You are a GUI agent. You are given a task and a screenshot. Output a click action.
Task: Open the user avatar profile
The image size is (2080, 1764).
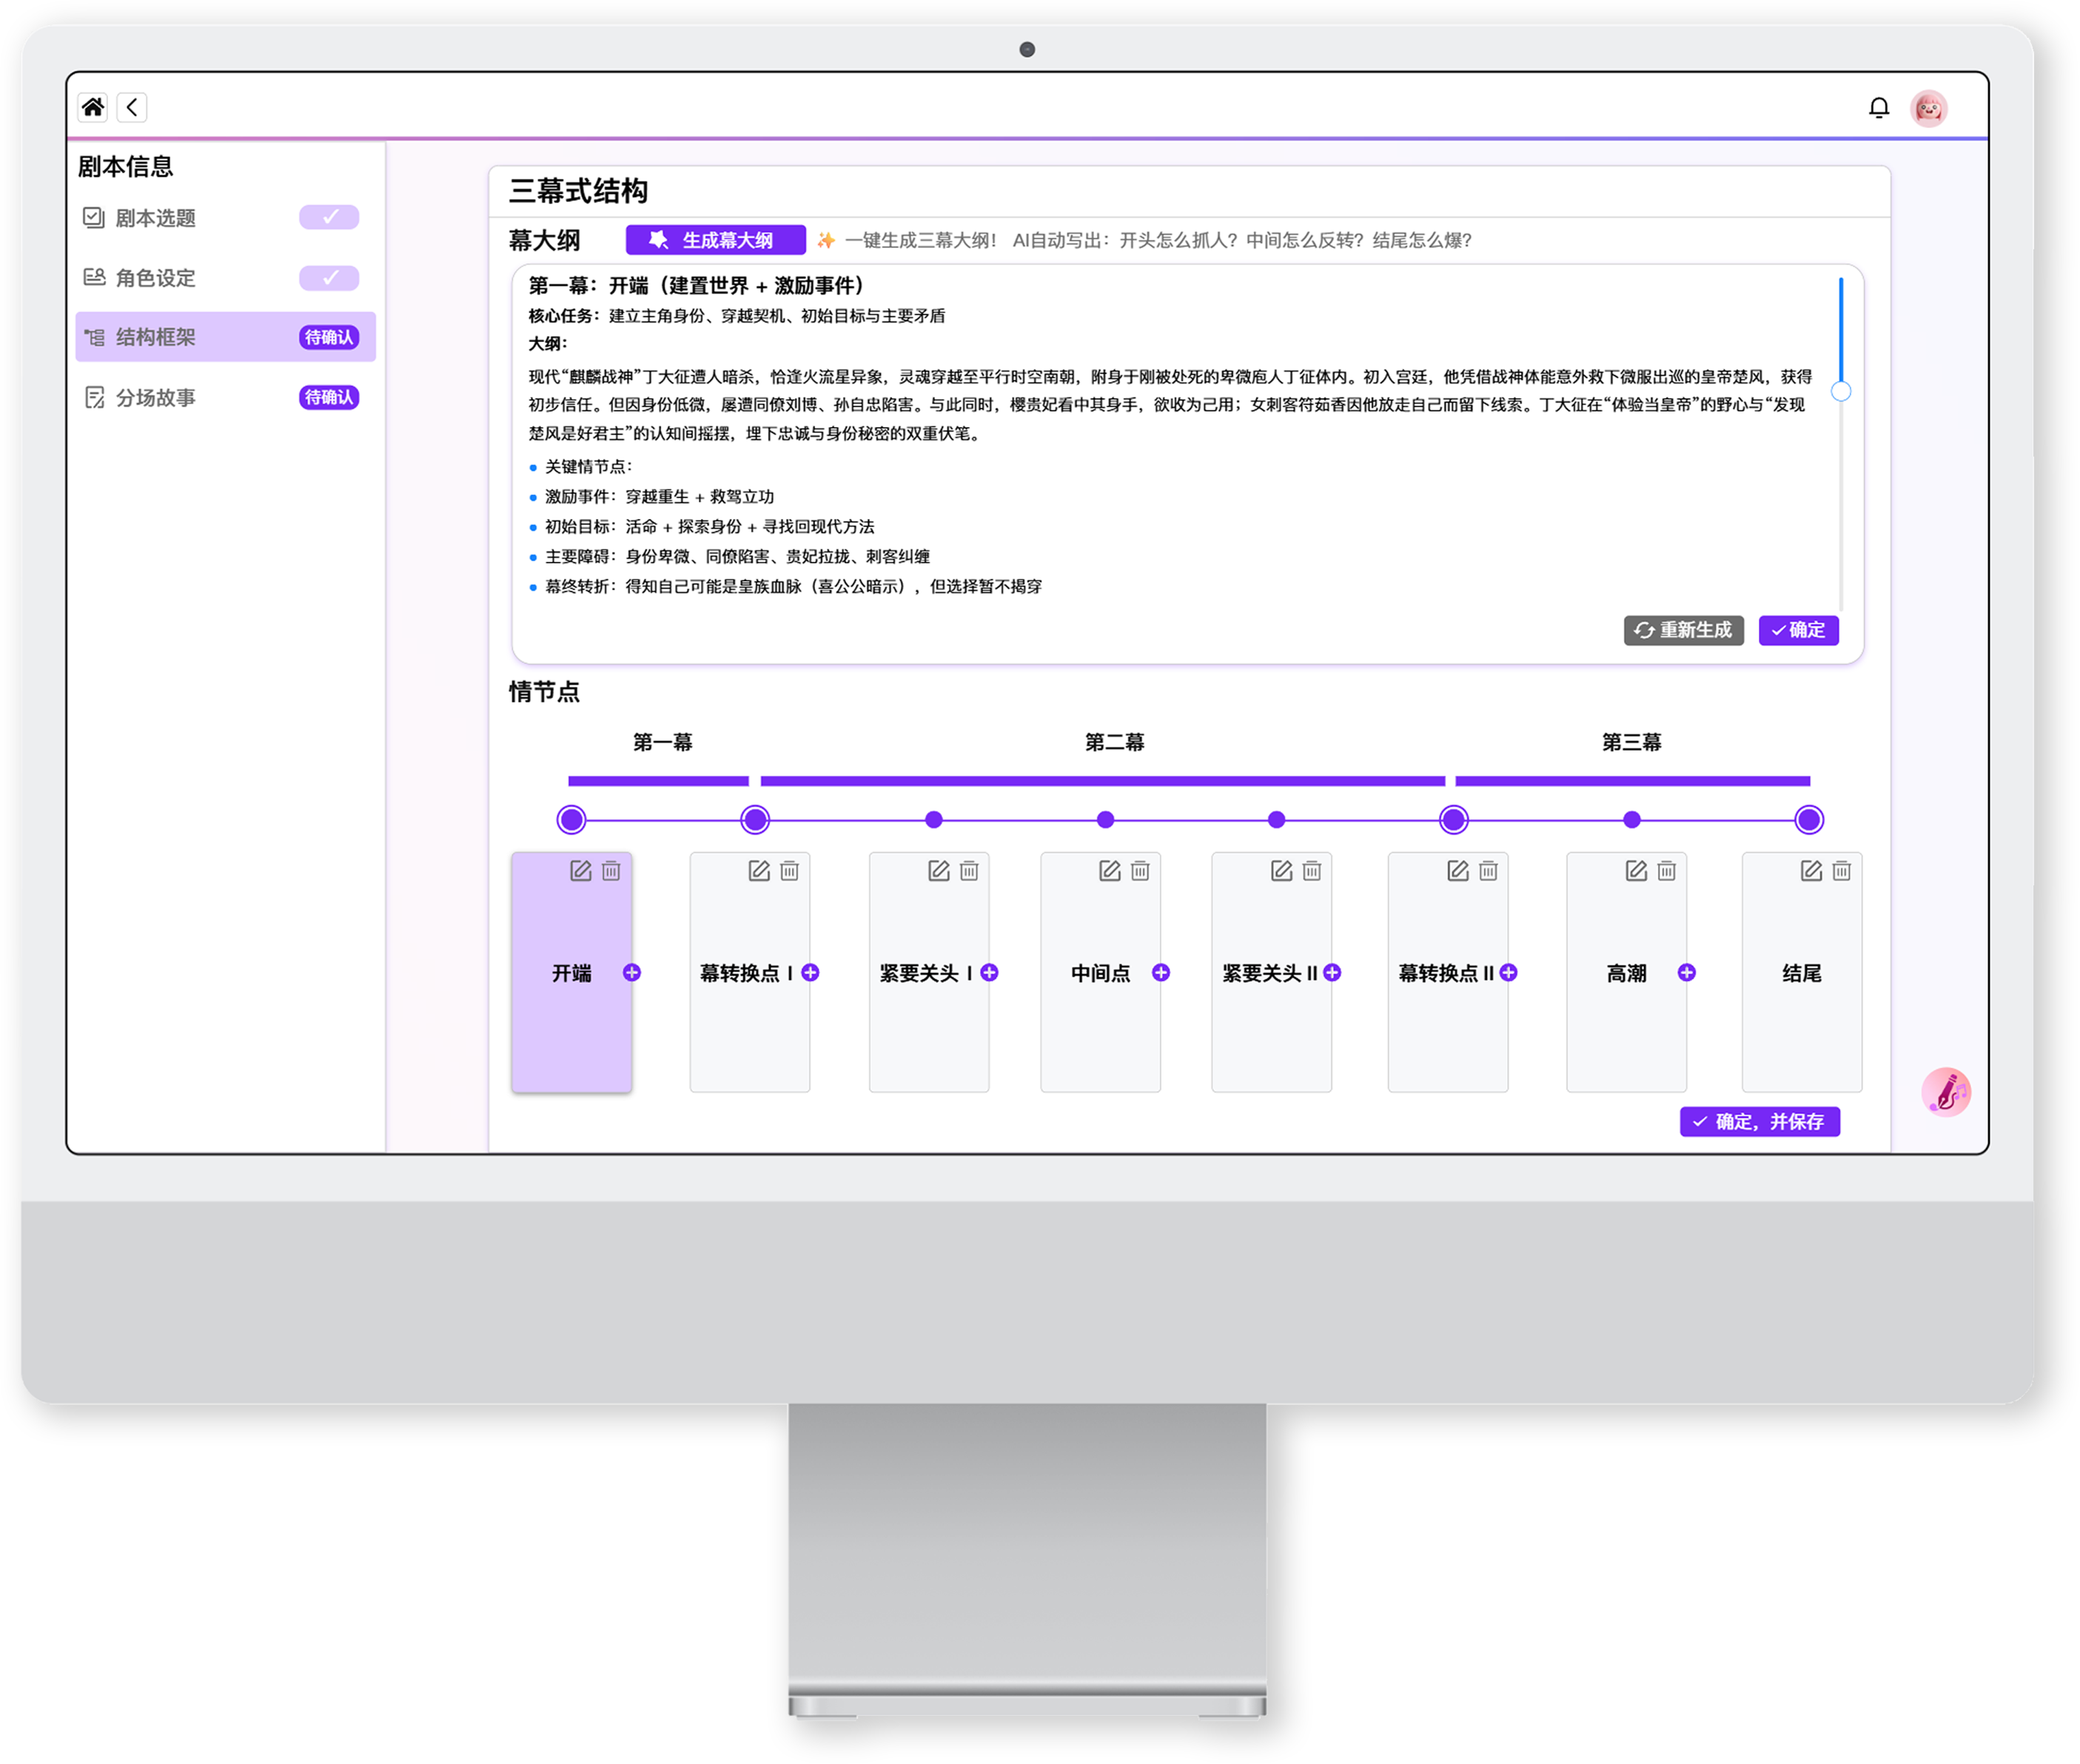tap(1929, 108)
